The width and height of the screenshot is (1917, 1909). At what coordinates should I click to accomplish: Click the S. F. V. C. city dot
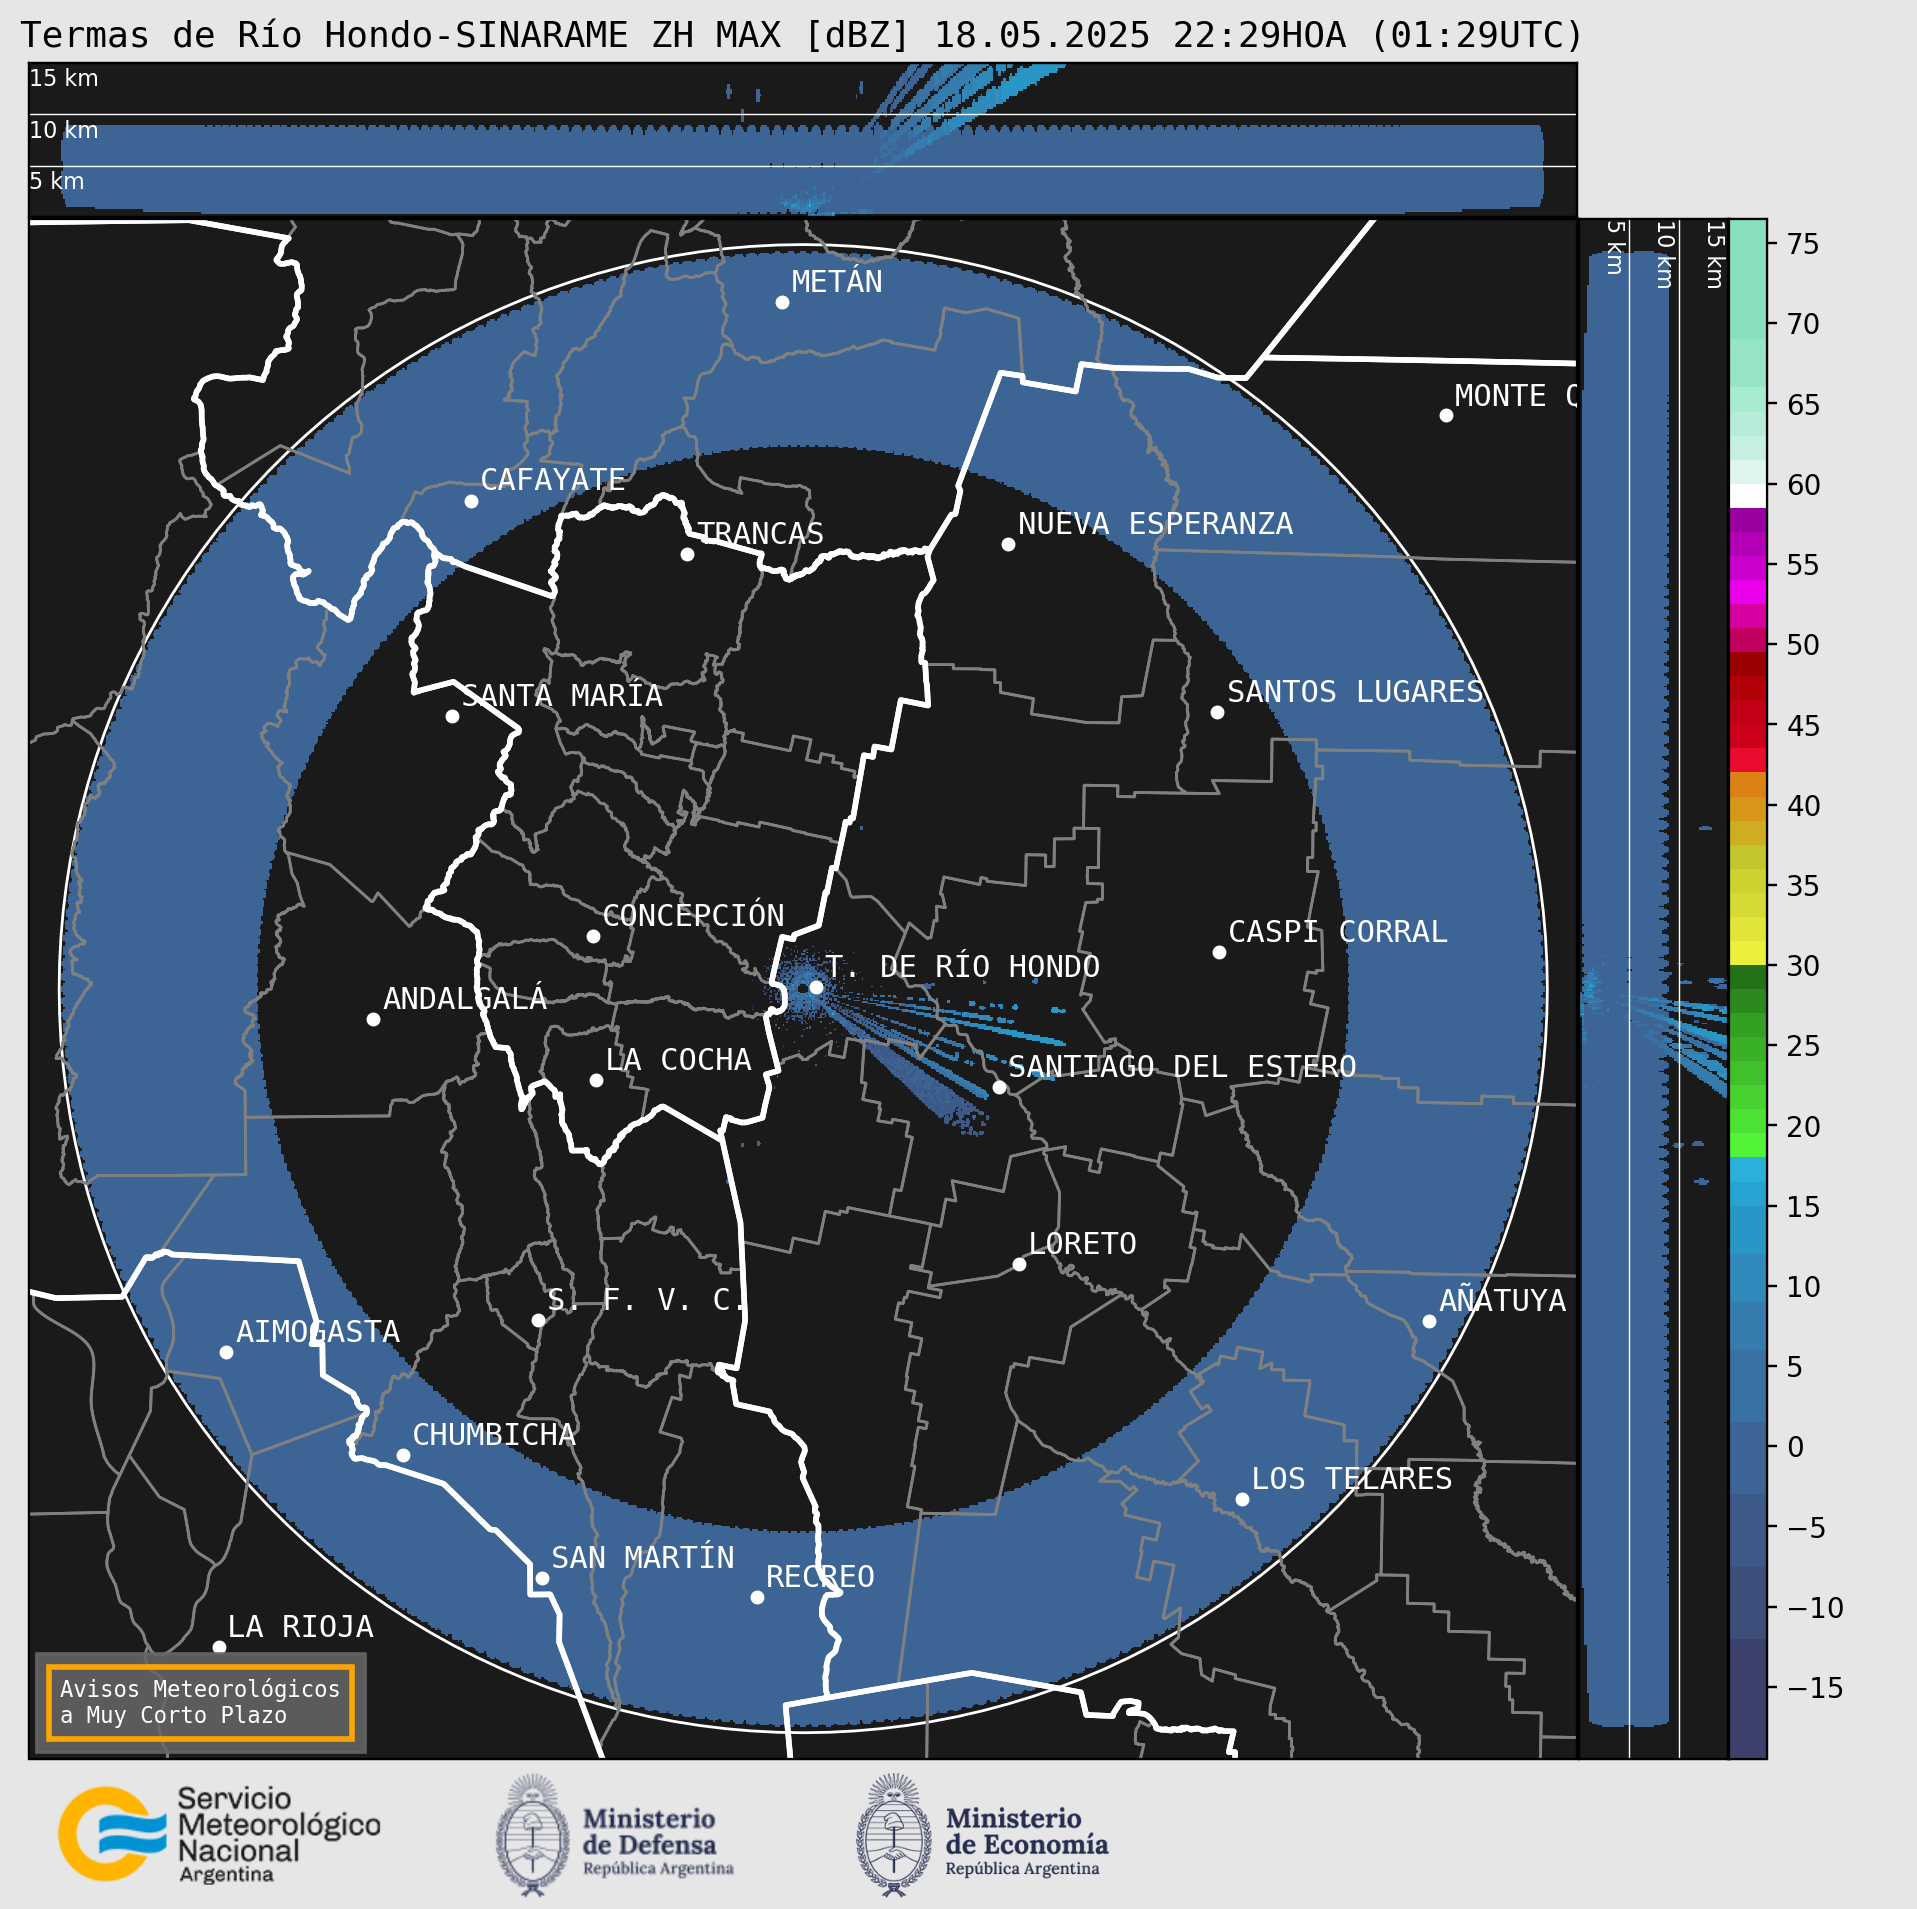coord(538,1320)
